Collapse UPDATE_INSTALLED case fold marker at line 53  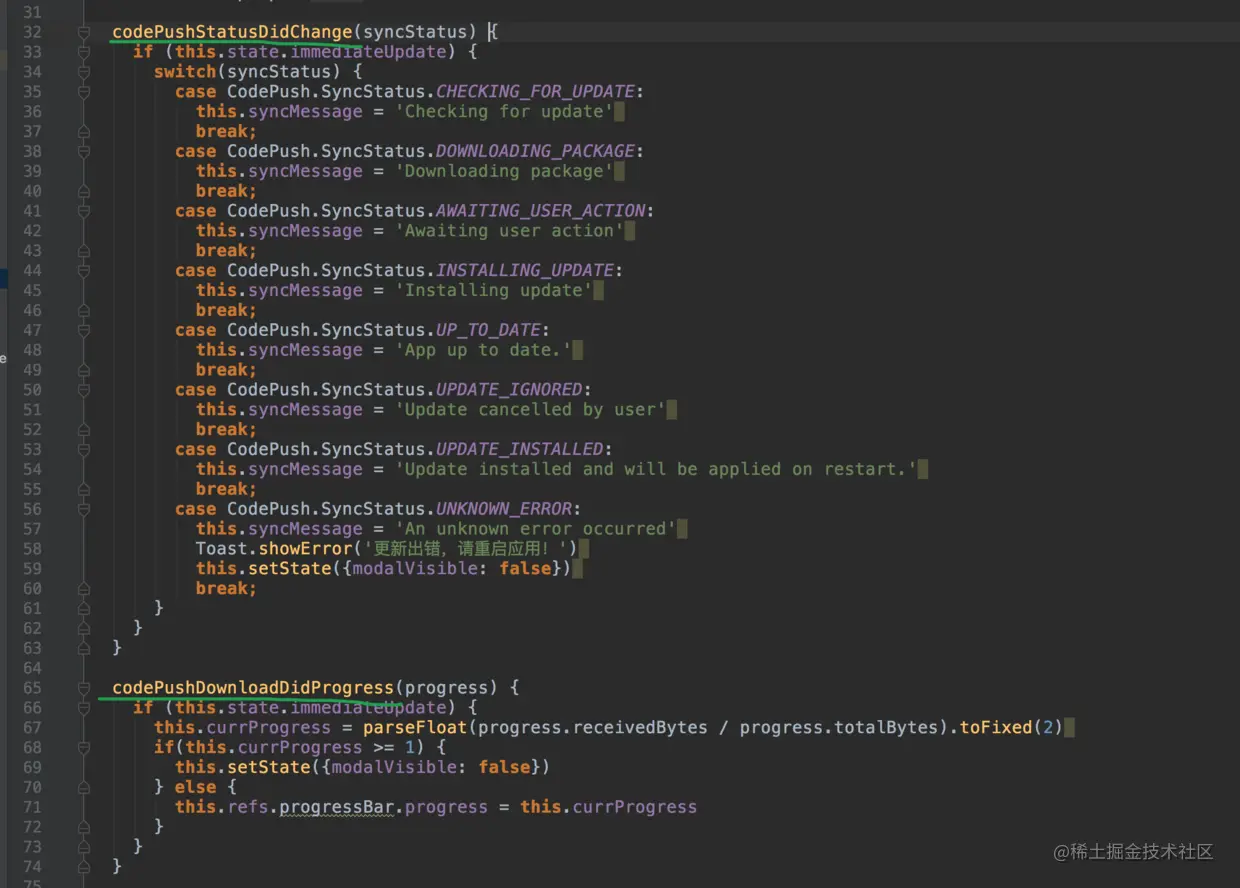[x=84, y=449]
